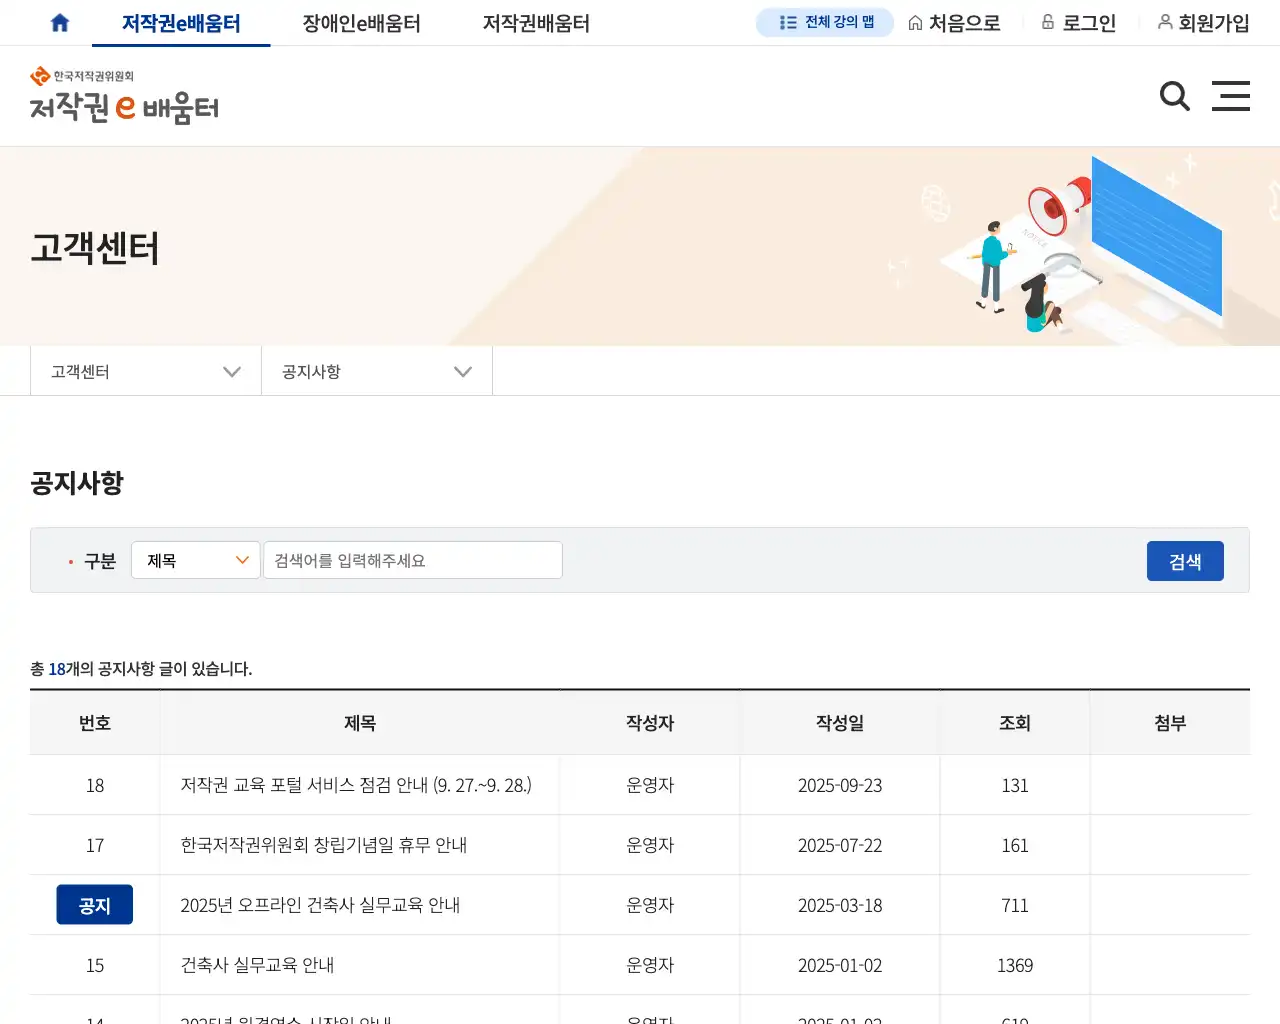Switch to the 저작권배움터 tab
Viewport: 1280px width, 1024px height.
click(x=534, y=22)
